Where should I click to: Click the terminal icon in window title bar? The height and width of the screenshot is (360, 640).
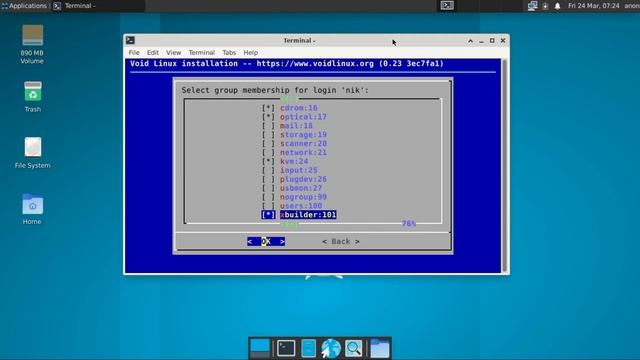130,40
